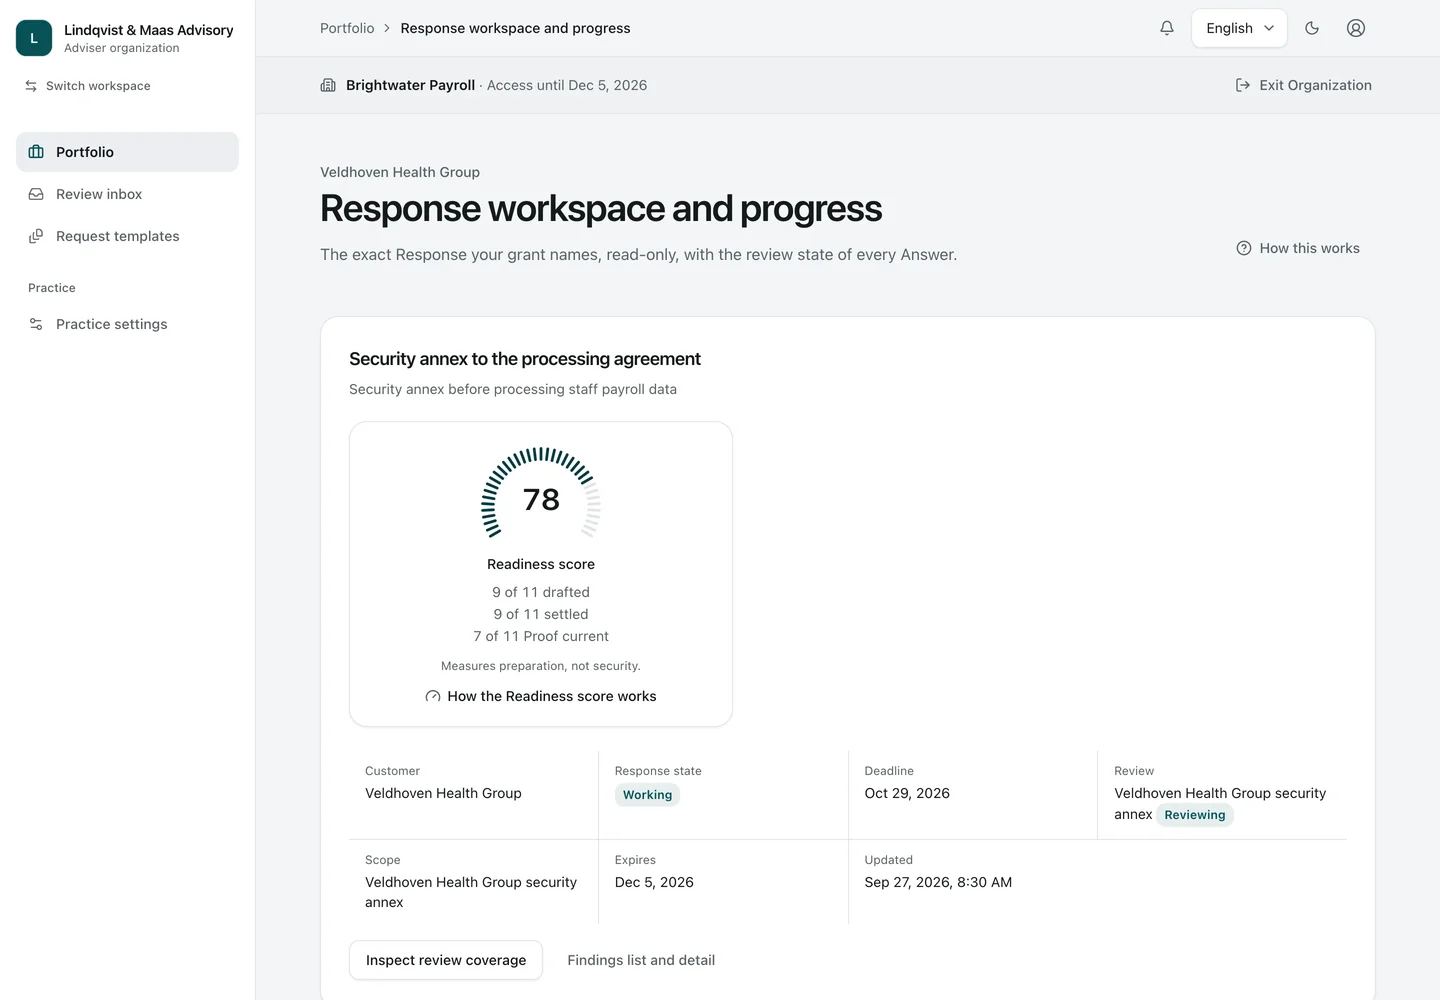
Task: Click '9 of 11 settled'
Action: click(541, 614)
